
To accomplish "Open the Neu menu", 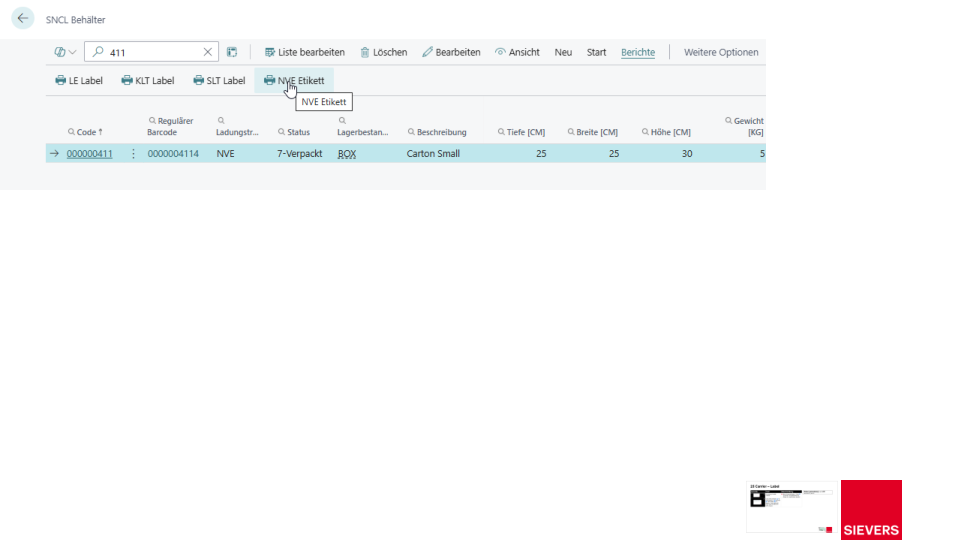I will click(x=563, y=52).
